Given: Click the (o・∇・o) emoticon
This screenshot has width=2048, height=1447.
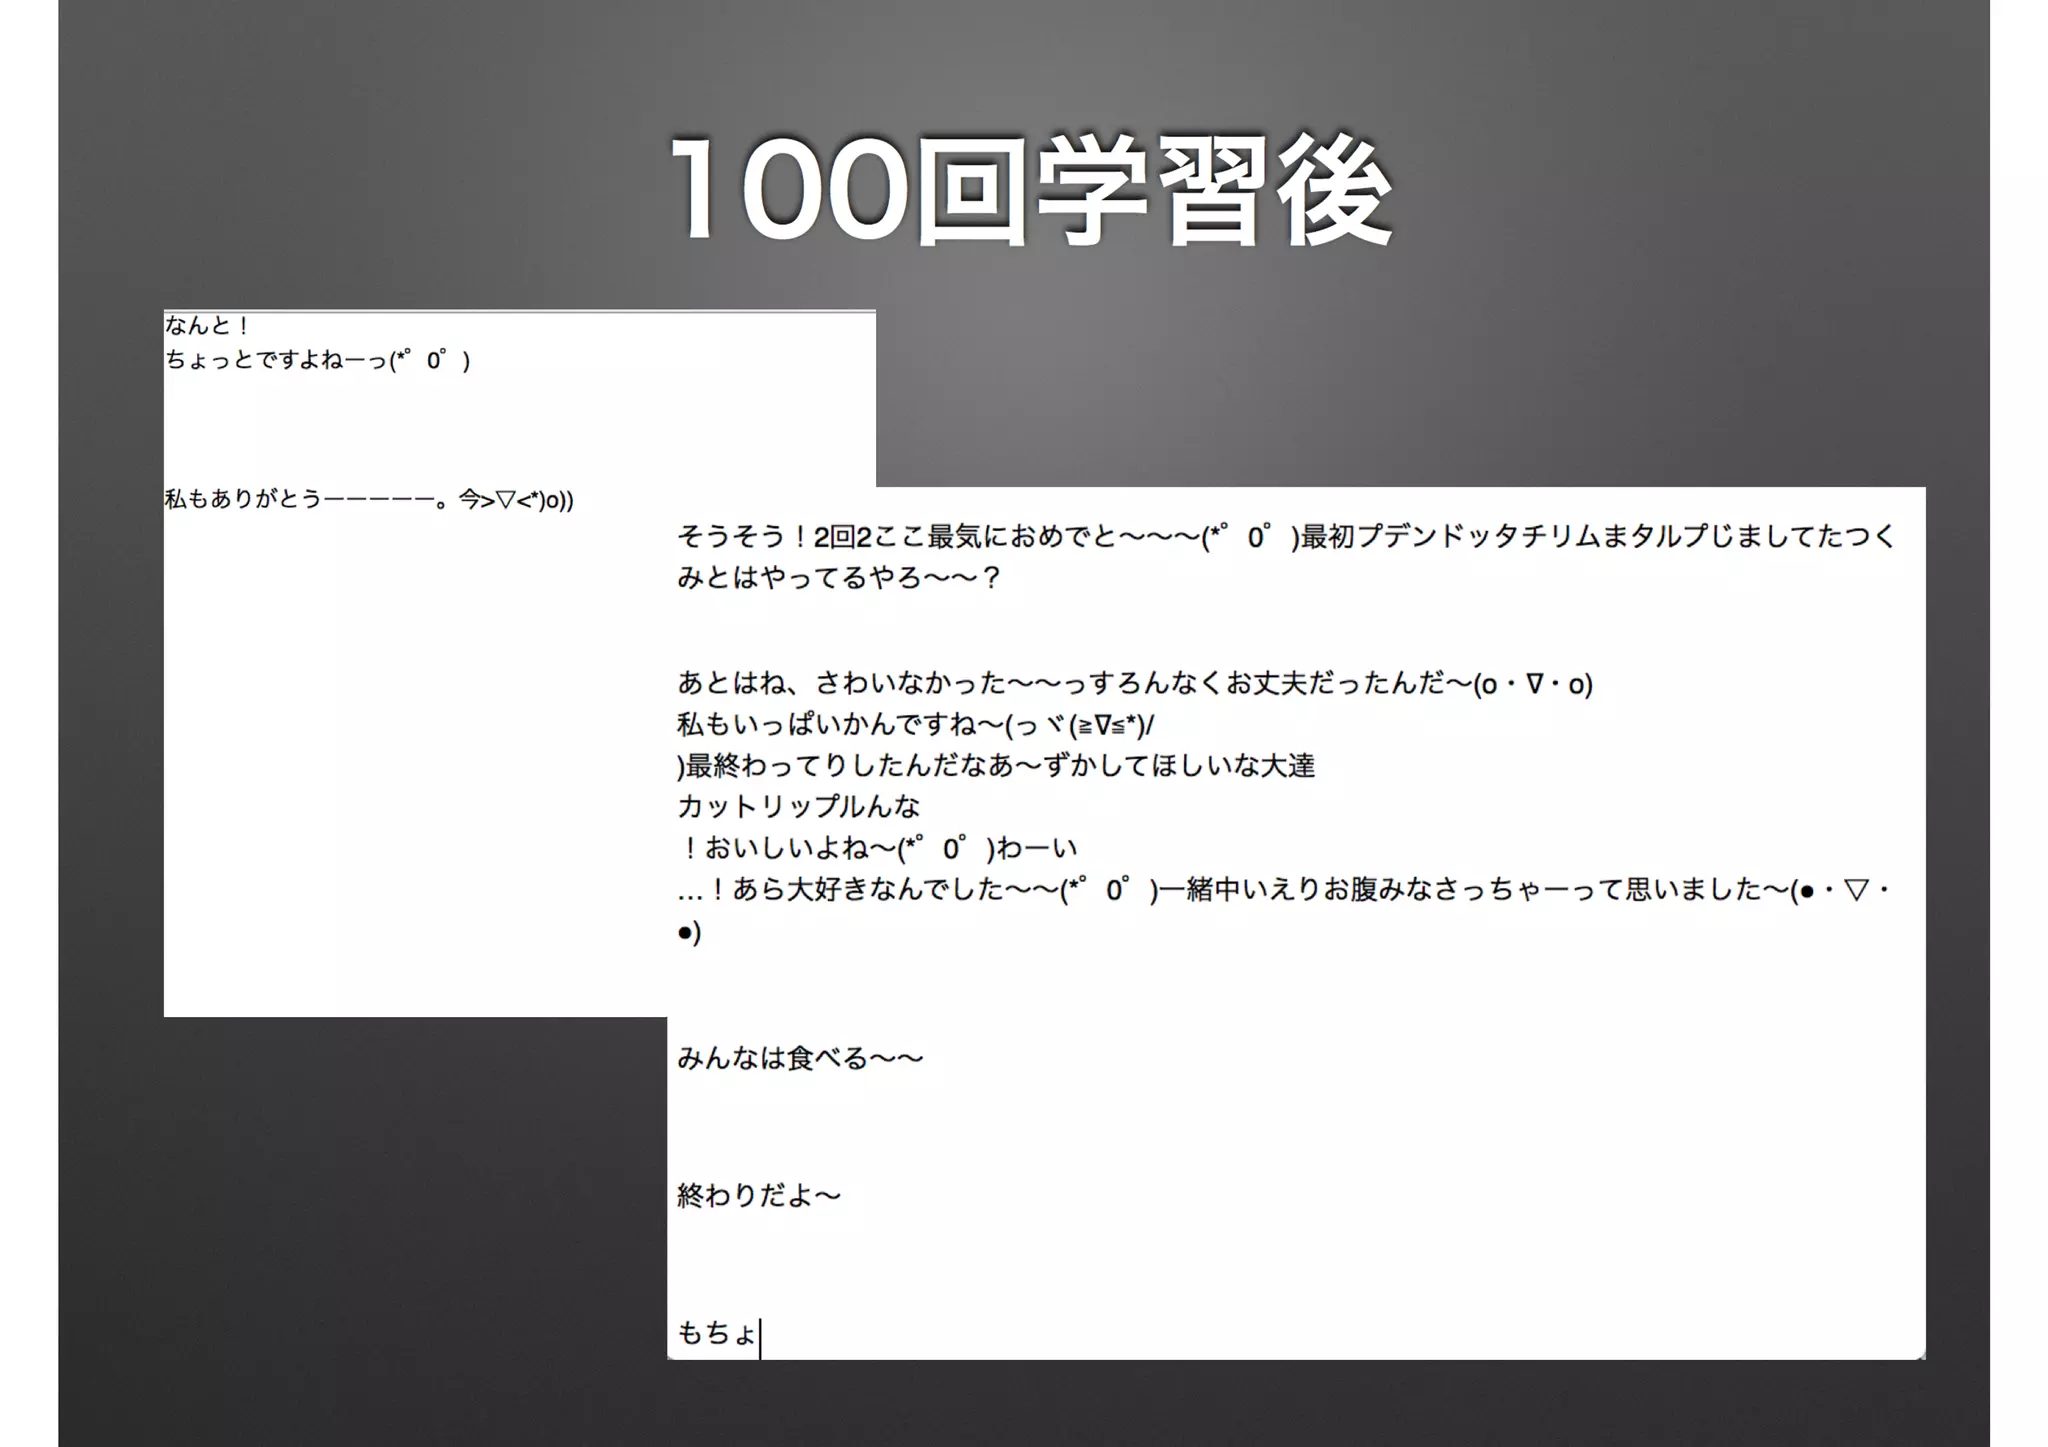Looking at the screenshot, I should coord(1533,685).
